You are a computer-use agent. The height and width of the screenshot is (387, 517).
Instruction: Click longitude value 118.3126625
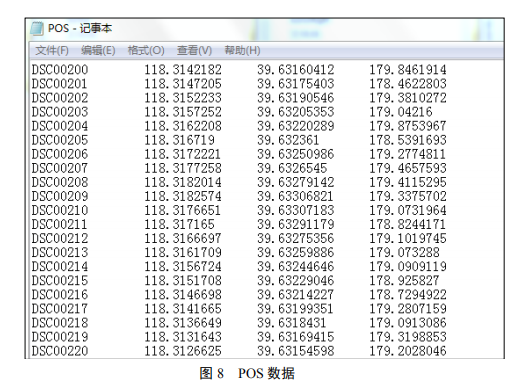pyautogui.click(x=183, y=351)
